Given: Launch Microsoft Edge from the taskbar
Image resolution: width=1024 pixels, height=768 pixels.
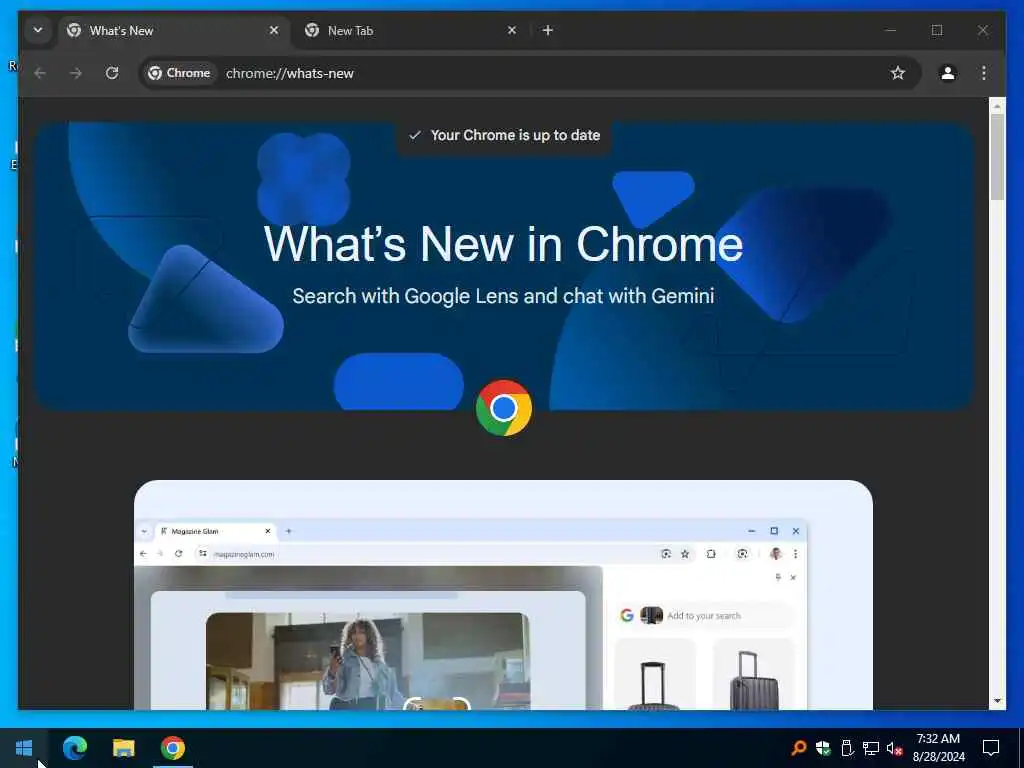Looking at the screenshot, I should click(74, 748).
